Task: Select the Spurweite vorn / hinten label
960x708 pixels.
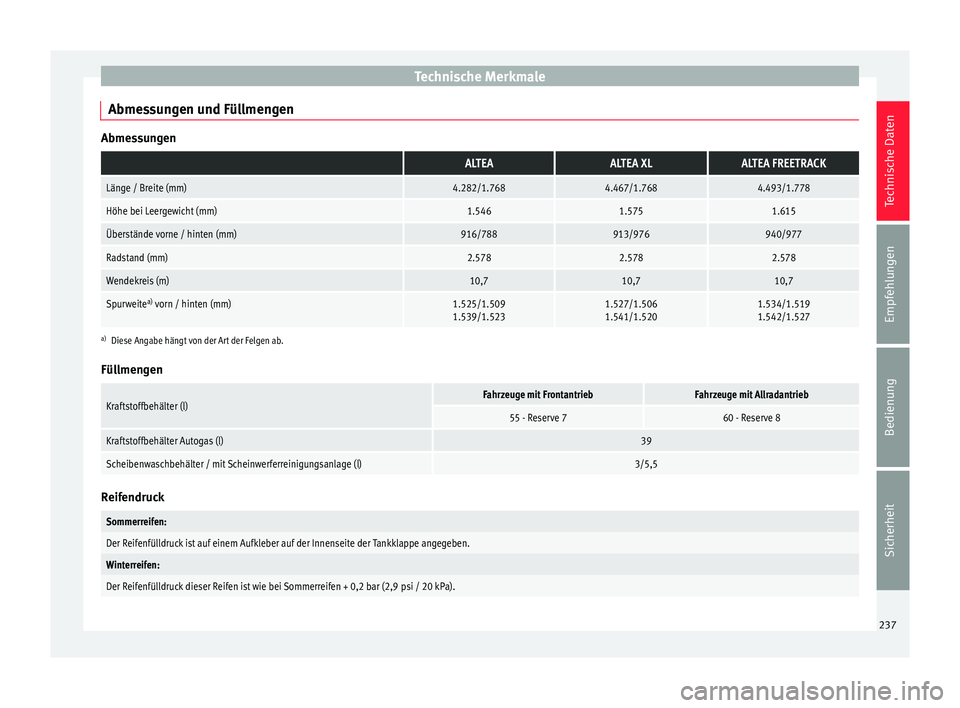Action: pyautogui.click(x=168, y=304)
